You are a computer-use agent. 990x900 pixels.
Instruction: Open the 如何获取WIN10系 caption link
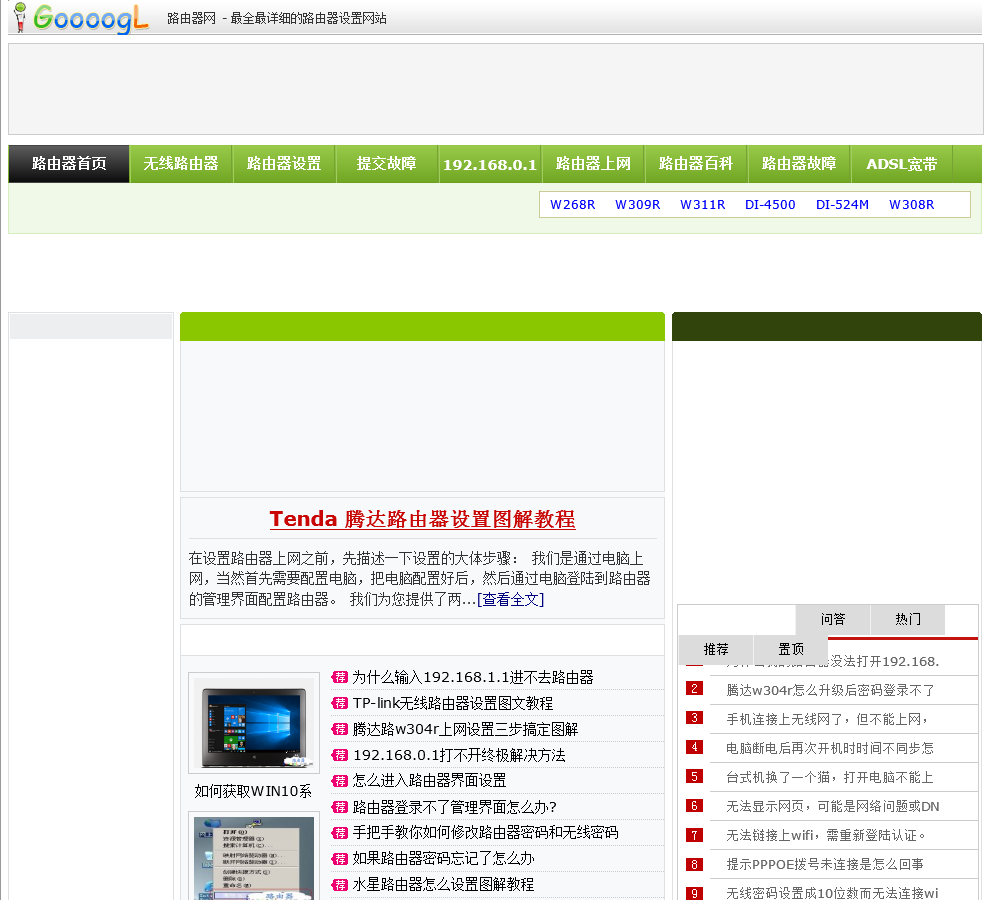click(x=253, y=791)
